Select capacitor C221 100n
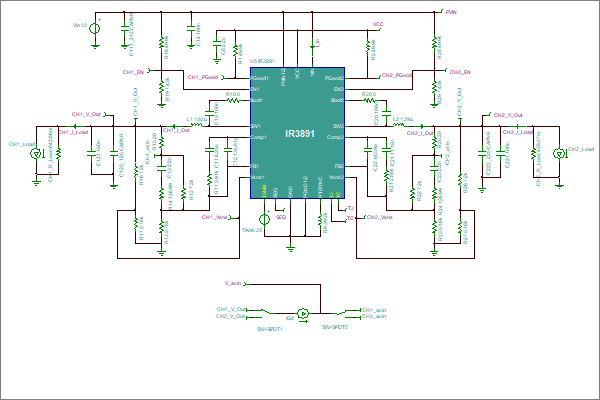The image size is (600, 400). pos(501,153)
